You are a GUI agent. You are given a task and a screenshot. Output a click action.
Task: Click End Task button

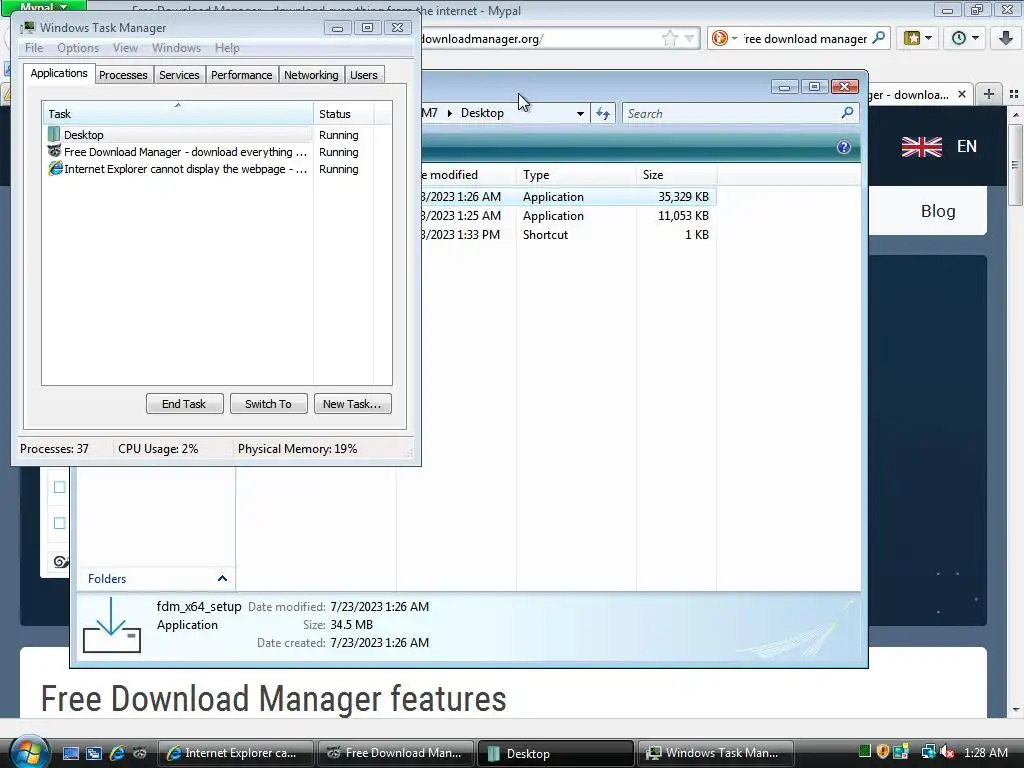(184, 404)
